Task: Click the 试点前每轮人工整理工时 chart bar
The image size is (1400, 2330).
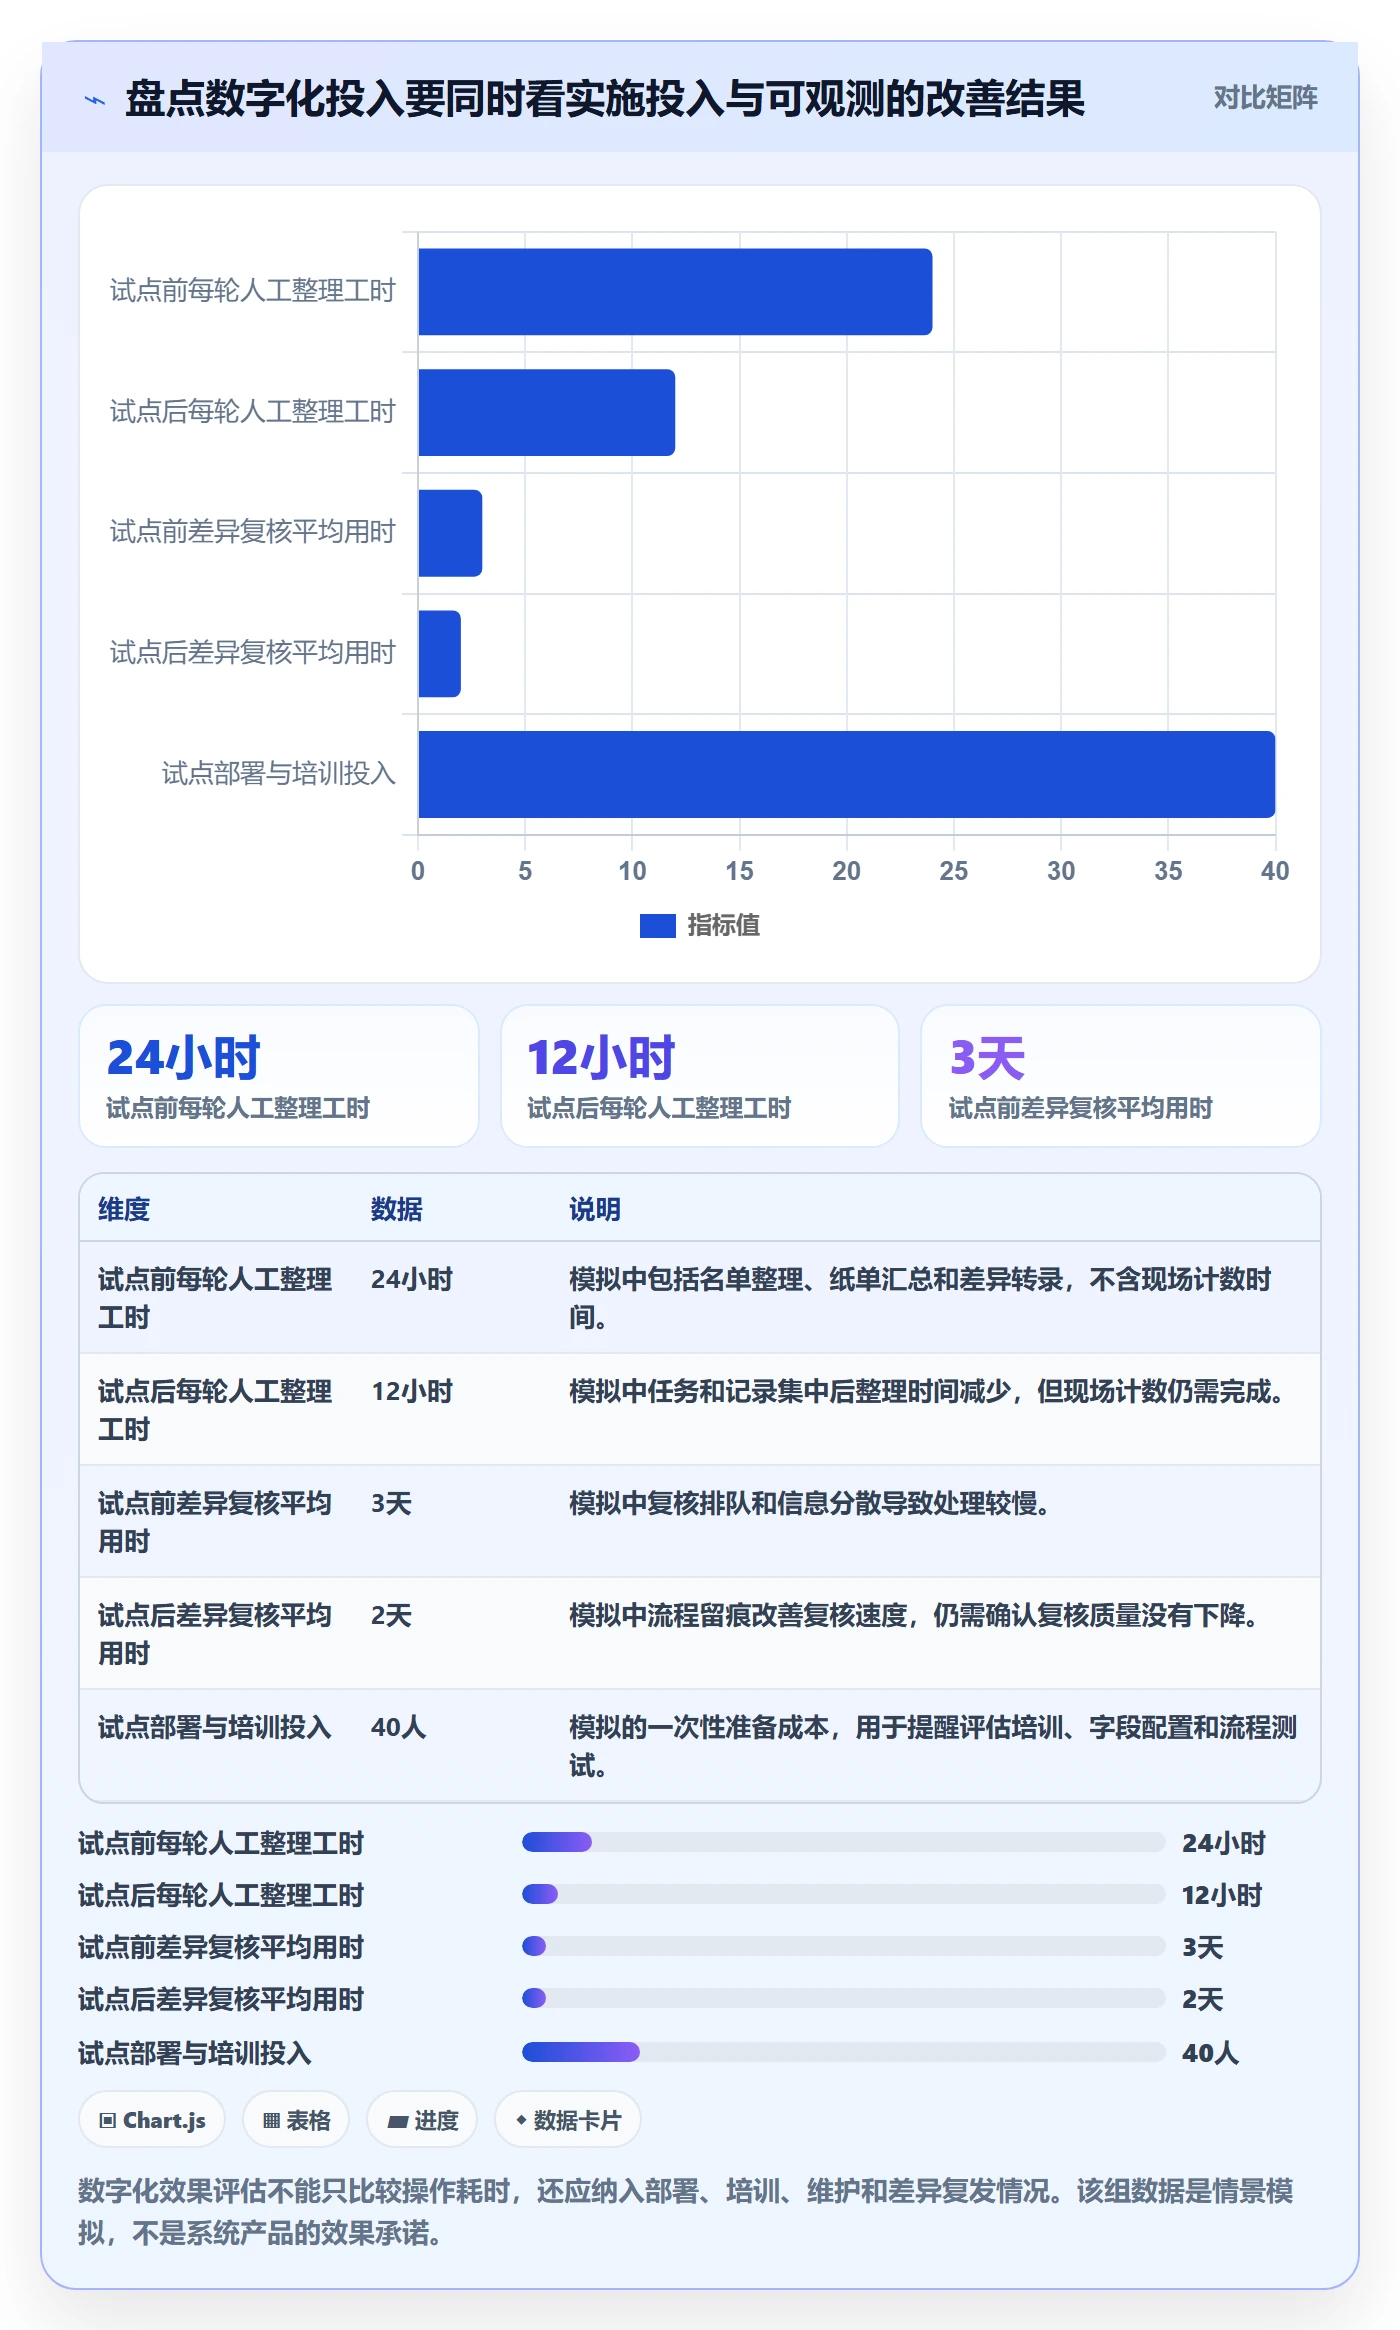Action: [675, 292]
